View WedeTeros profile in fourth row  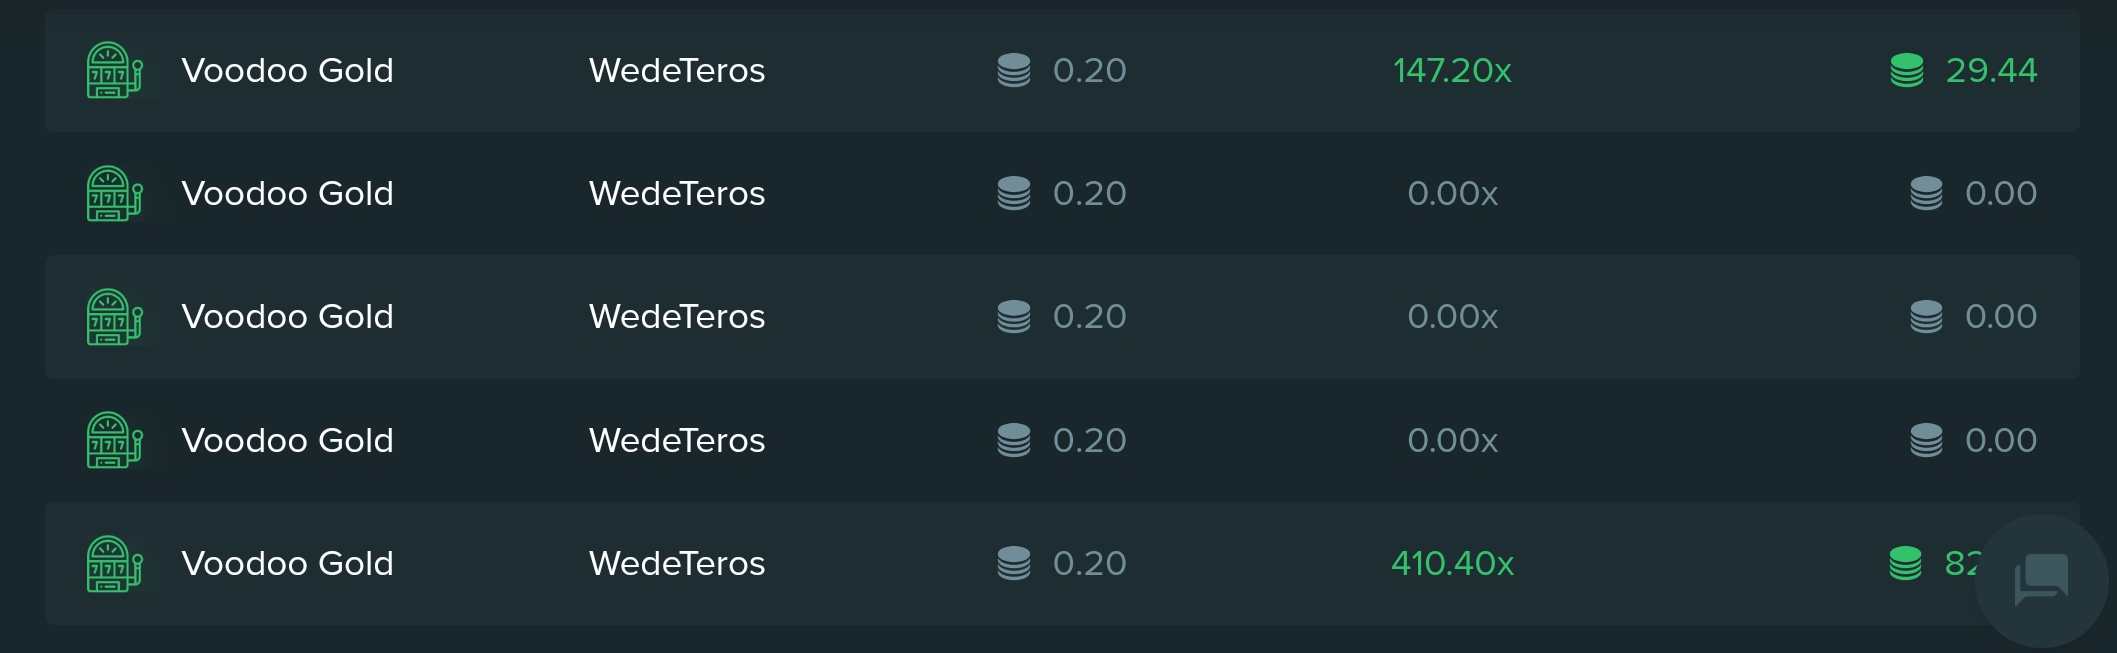(x=677, y=440)
